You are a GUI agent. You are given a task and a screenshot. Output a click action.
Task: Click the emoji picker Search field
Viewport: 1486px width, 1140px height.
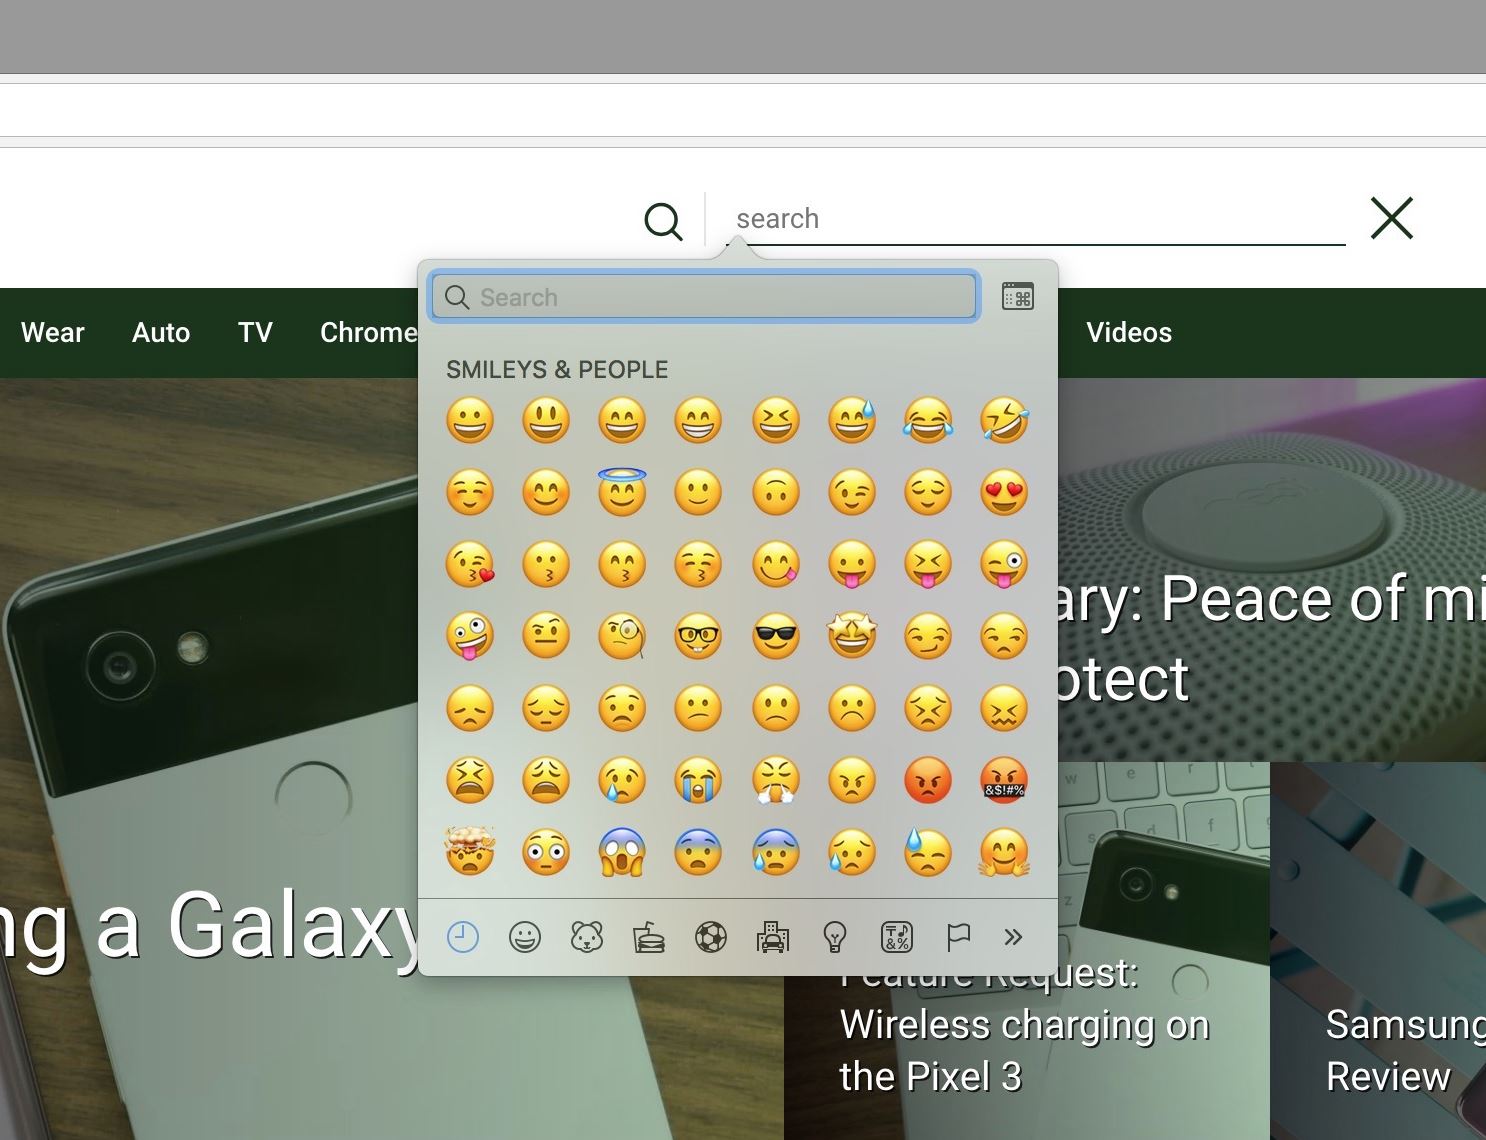point(704,297)
